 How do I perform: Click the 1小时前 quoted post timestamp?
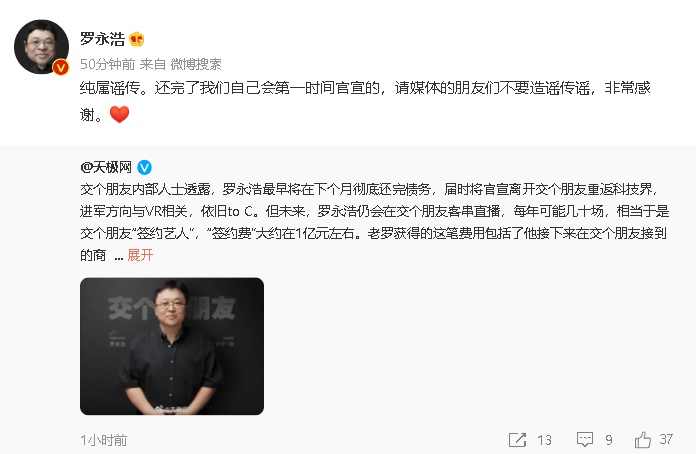pyautogui.click(x=103, y=440)
